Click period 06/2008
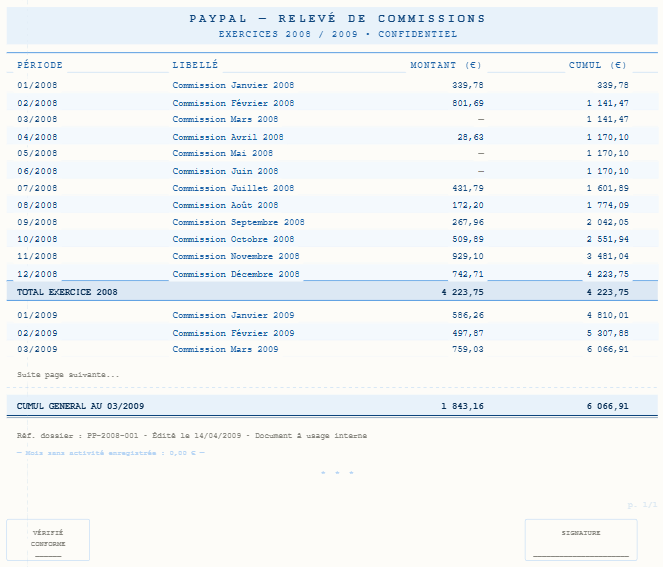Screen dimensions: 663x567 (x=37, y=171)
